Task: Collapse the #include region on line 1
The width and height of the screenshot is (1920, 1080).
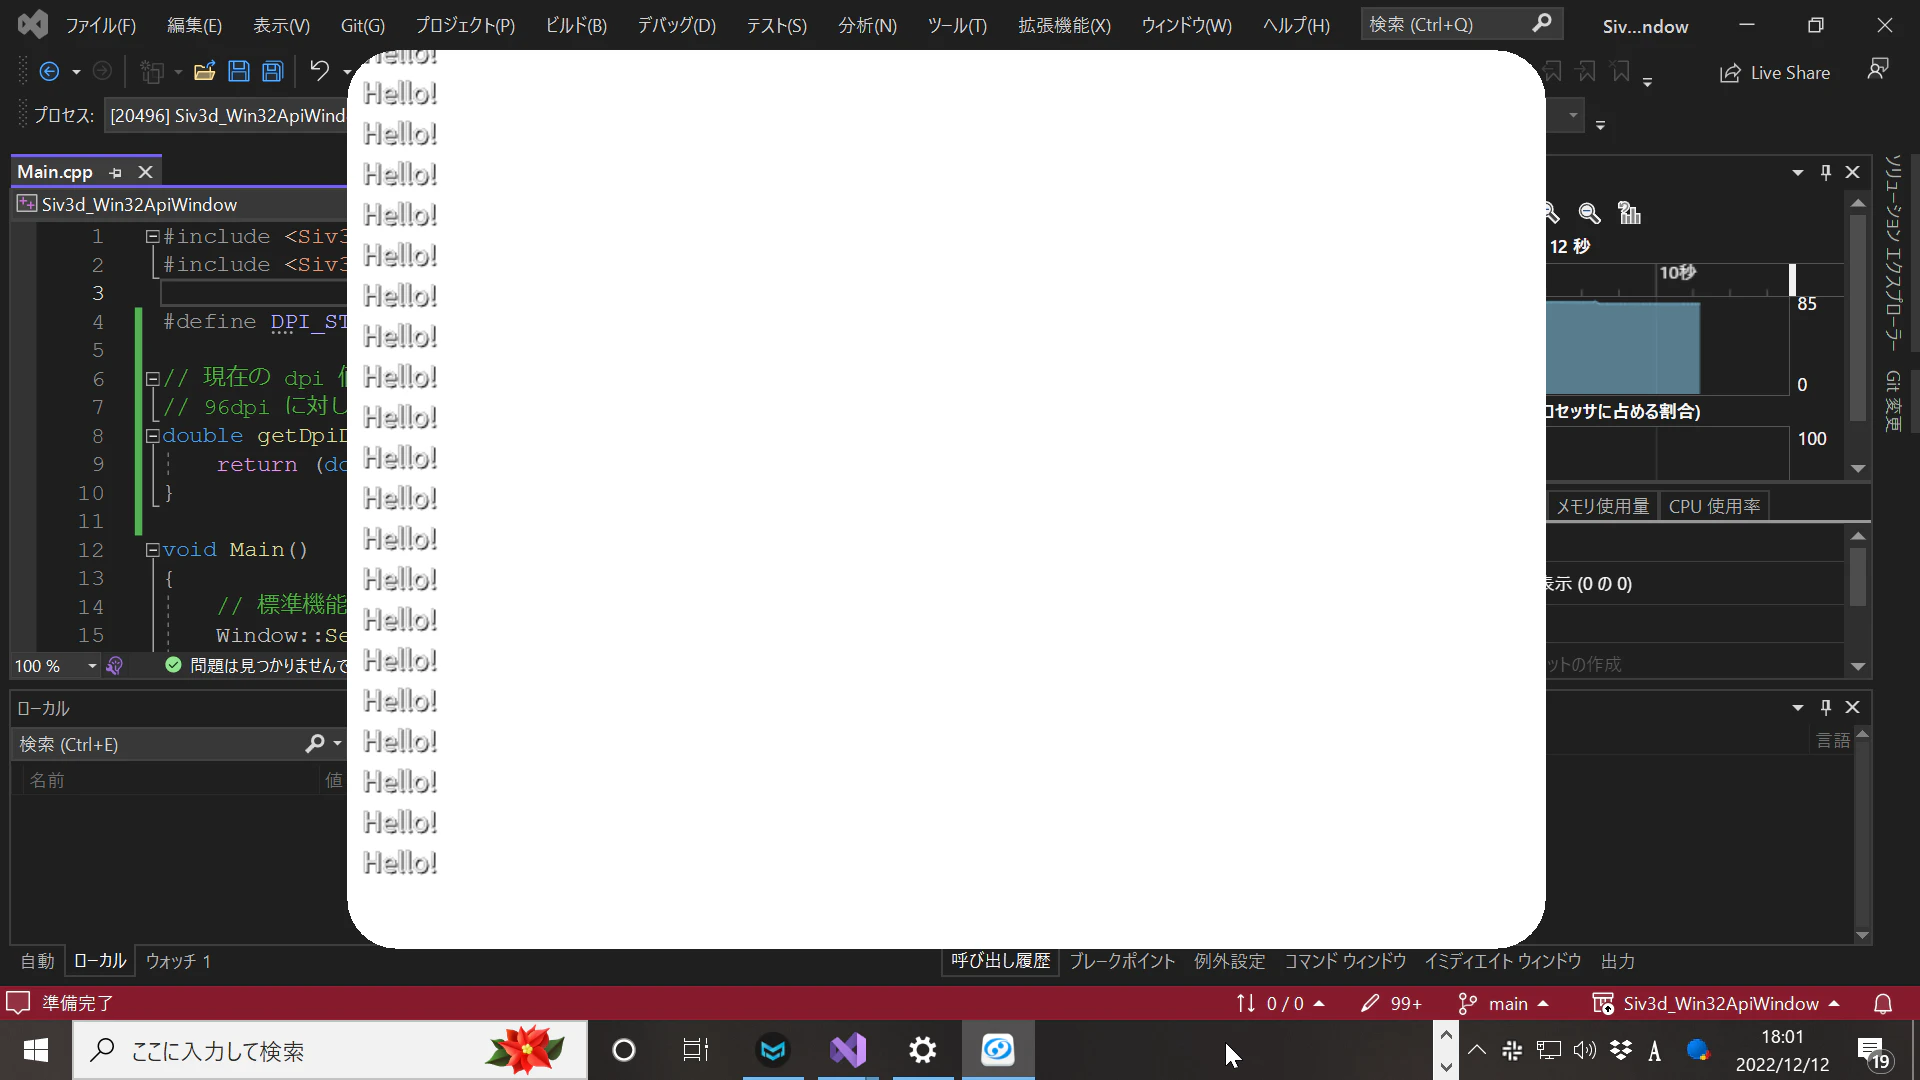Action: (152, 237)
